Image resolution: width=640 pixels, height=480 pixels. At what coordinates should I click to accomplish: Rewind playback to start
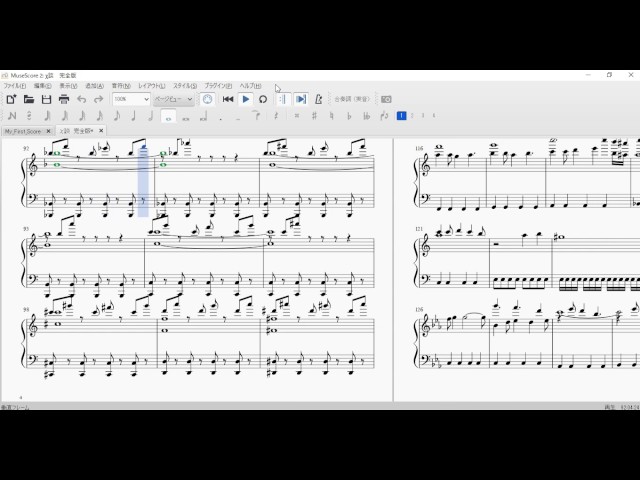(228, 99)
